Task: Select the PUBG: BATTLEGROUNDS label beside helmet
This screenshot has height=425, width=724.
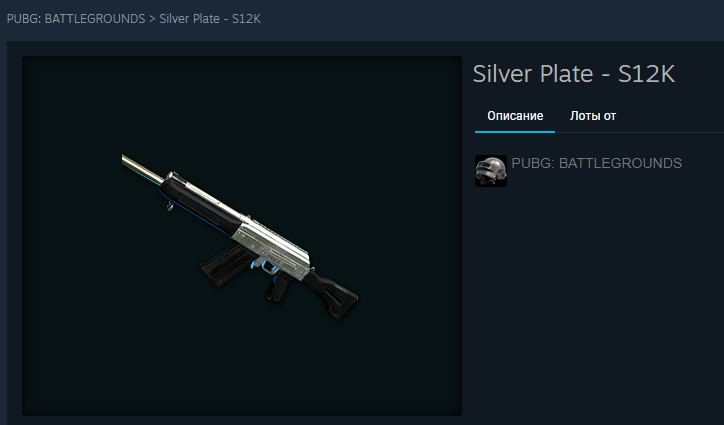Action: (597, 163)
